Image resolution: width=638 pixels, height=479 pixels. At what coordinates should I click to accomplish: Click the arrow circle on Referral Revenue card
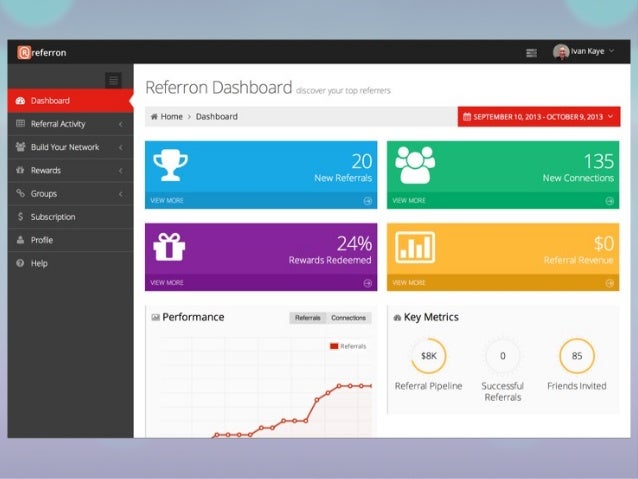[x=610, y=283]
